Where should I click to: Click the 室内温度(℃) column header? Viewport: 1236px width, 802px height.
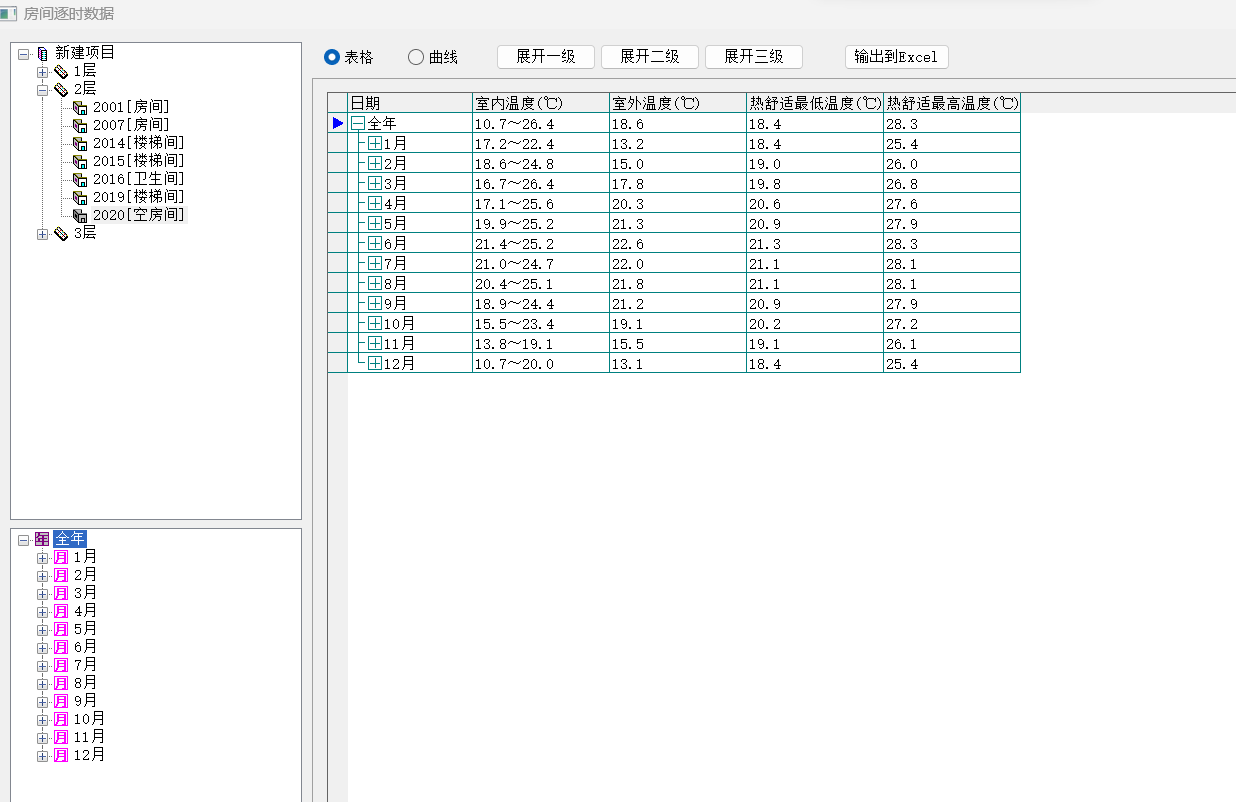click(540, 103)
